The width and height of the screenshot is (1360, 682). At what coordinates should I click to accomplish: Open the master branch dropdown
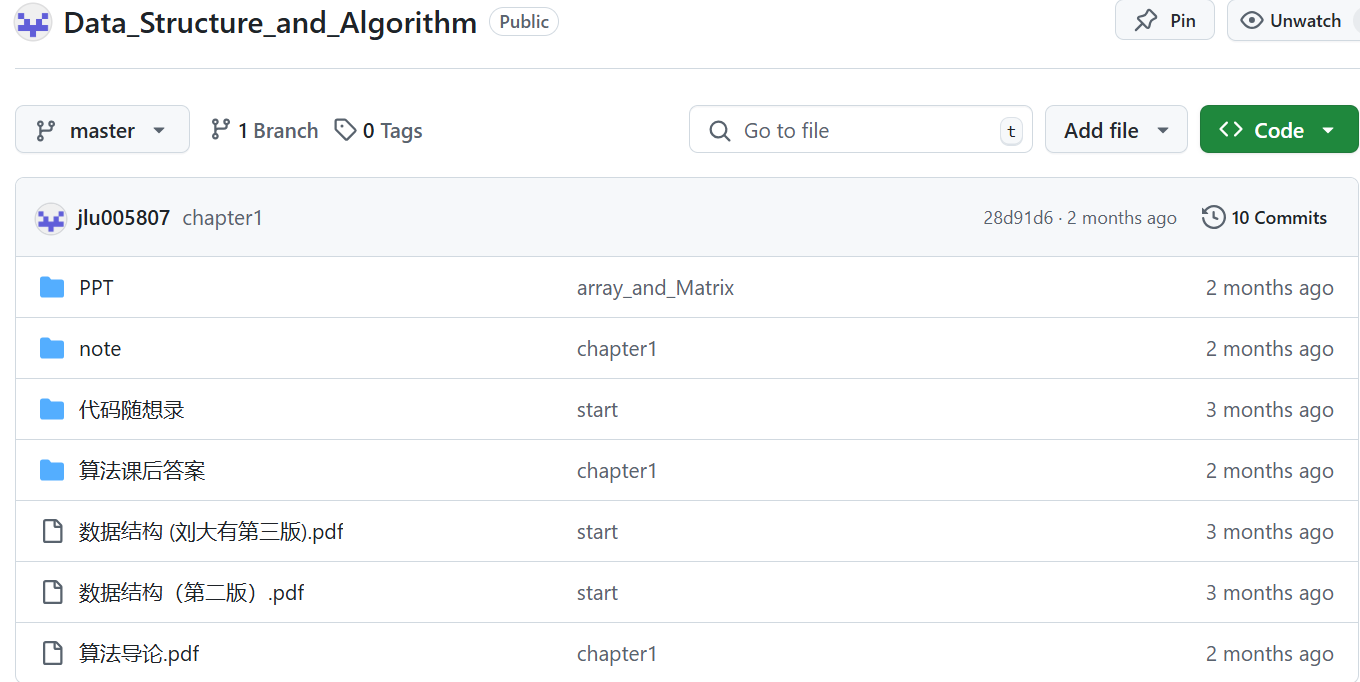click(x=102, y=130)
